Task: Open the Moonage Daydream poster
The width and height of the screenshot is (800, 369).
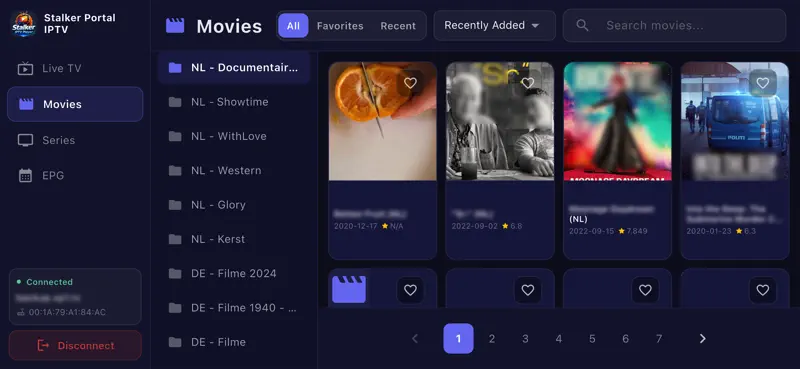Action: [x=617, y=121]
